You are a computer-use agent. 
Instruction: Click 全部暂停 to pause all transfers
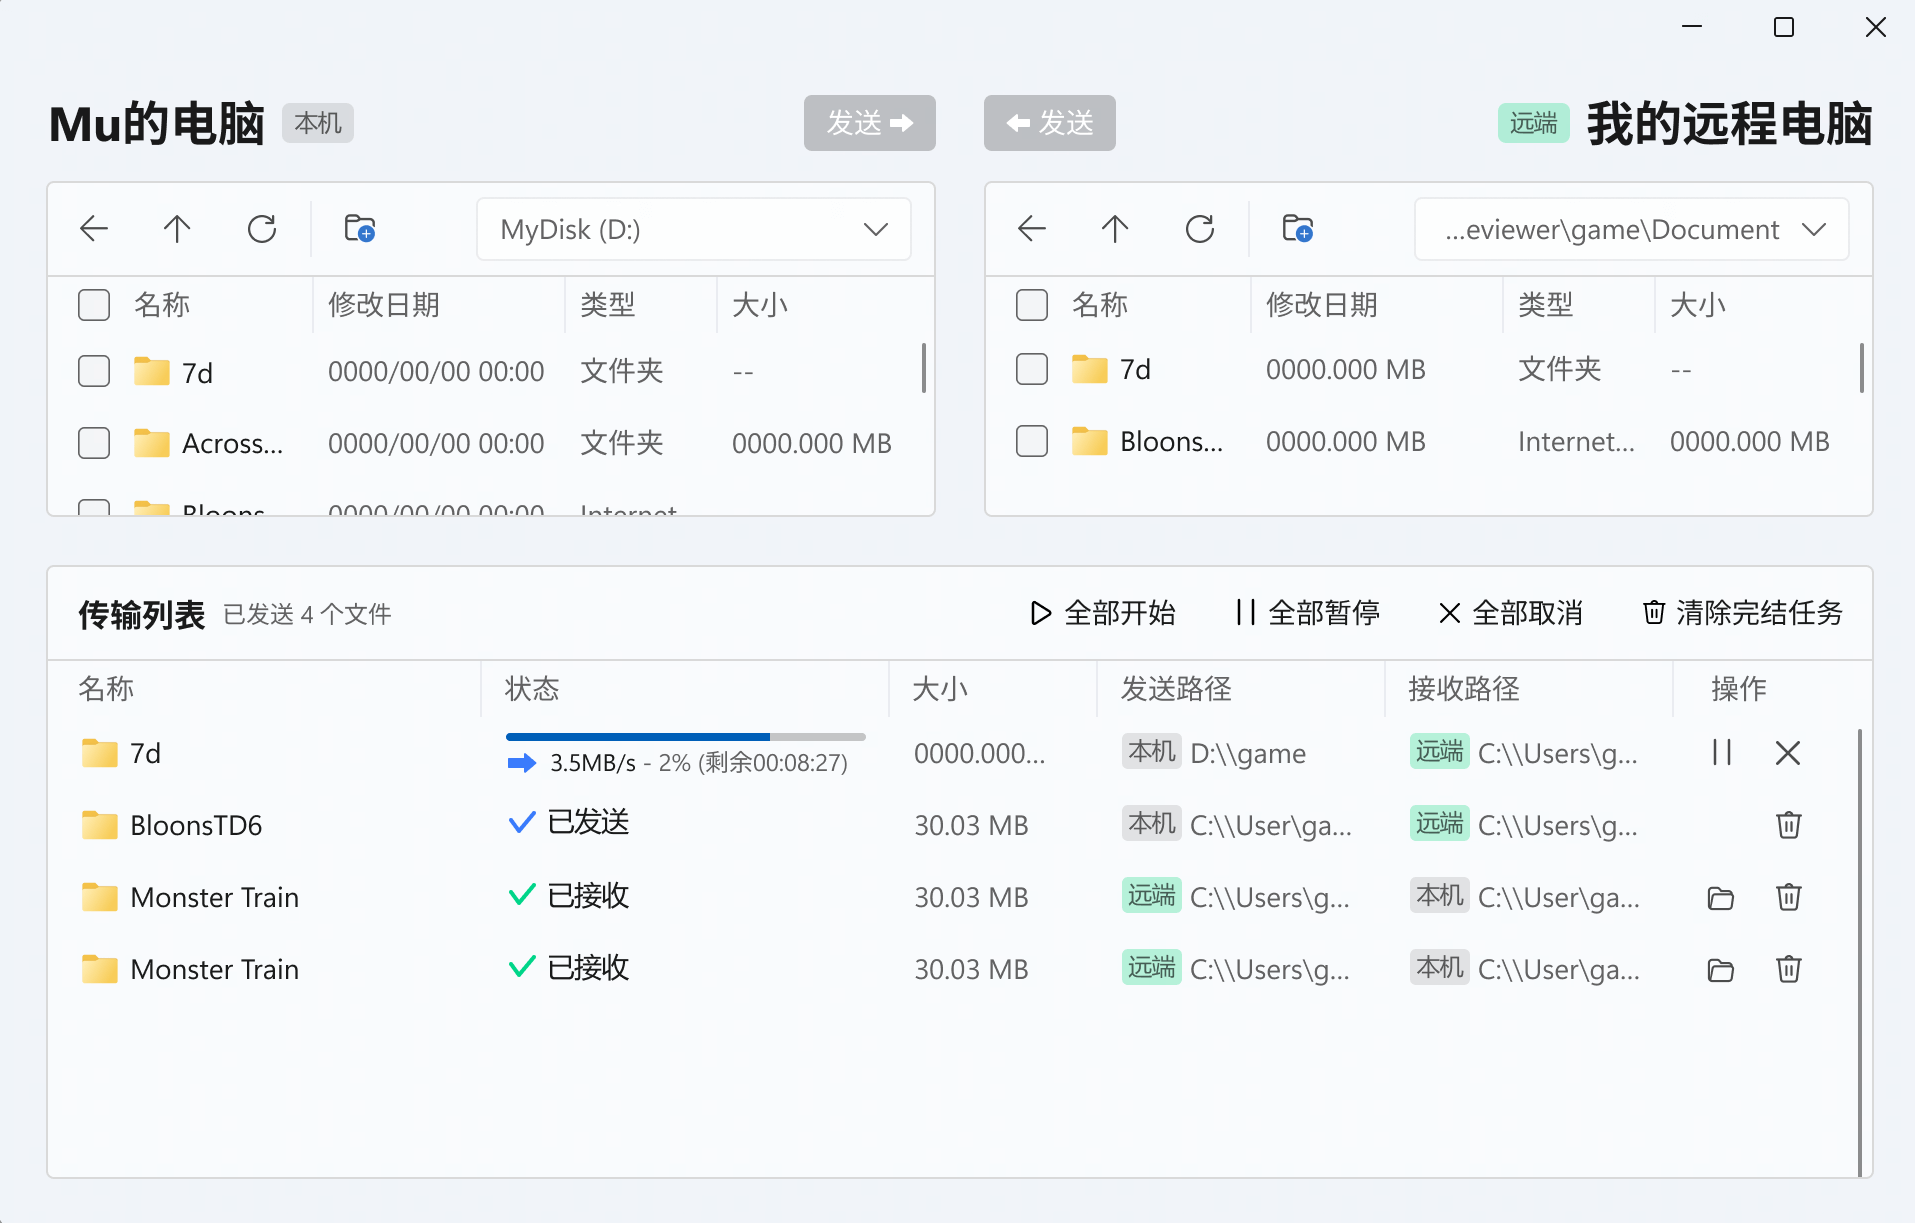click(1308, 613)
